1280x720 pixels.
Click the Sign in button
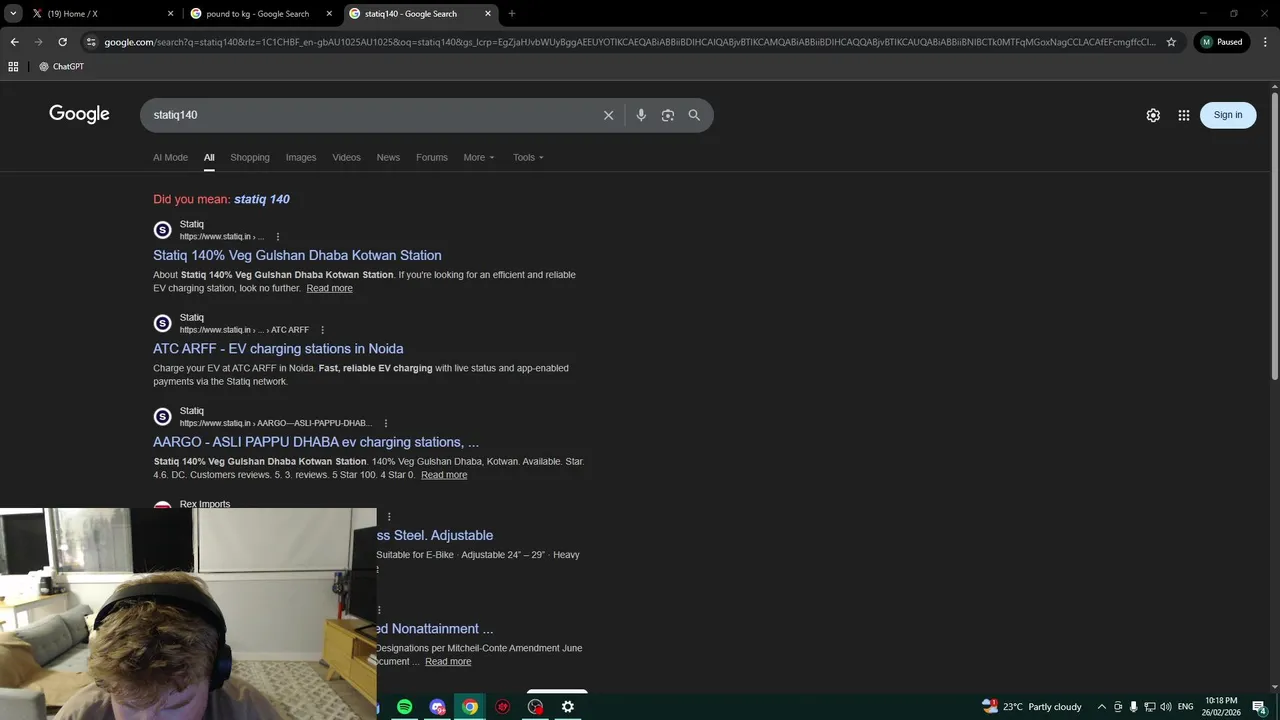coord(1228,115)
